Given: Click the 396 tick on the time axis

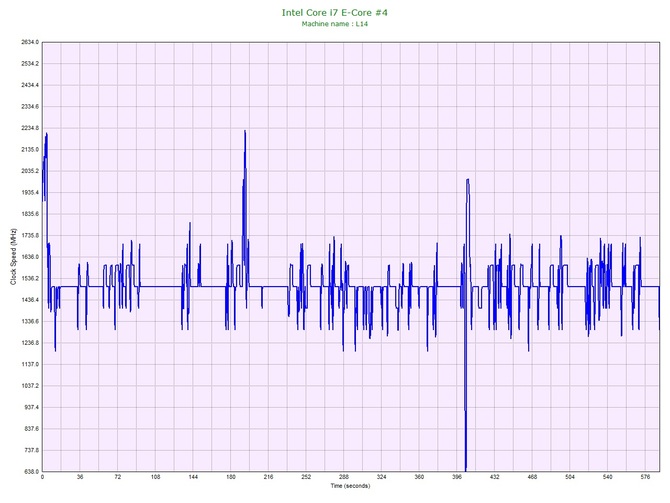Looking at the screenshot, I should pyautogui.click(x=457, y=477).
